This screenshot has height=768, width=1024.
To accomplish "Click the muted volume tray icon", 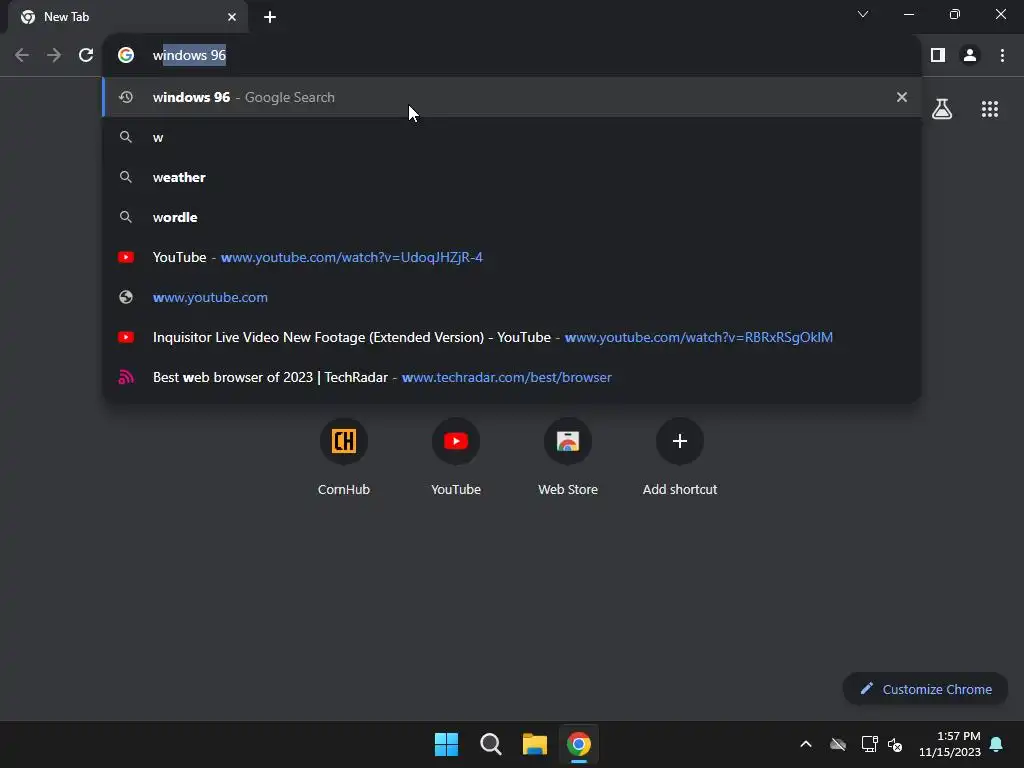I will [895, 744].
